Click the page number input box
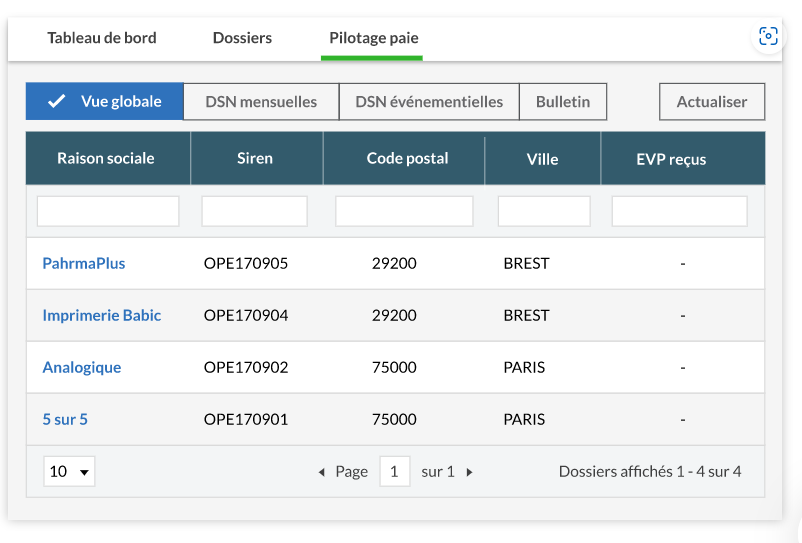The image size is (802, 543). pyautogui.click(x=395, y=471)
